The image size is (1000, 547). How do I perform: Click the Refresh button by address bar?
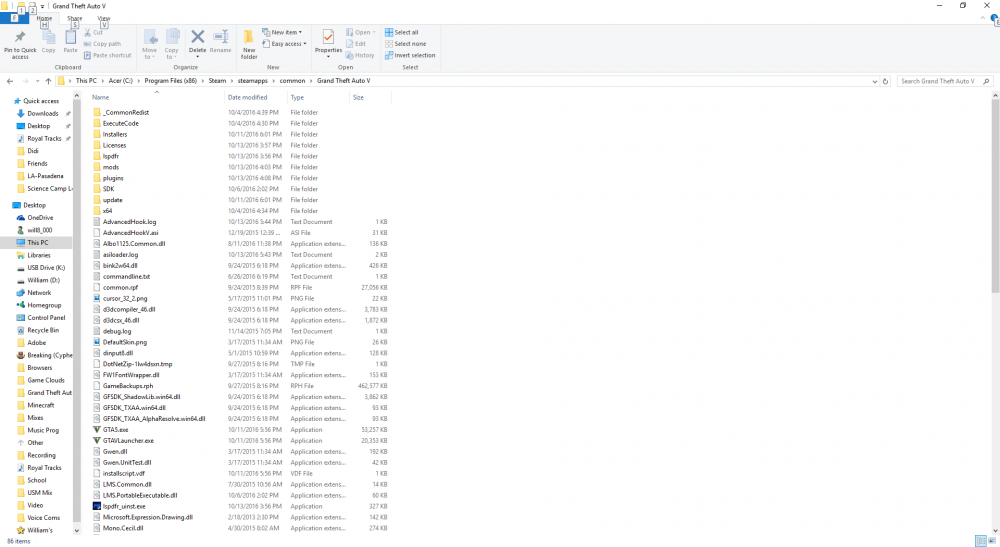click(x=885, y=81)
